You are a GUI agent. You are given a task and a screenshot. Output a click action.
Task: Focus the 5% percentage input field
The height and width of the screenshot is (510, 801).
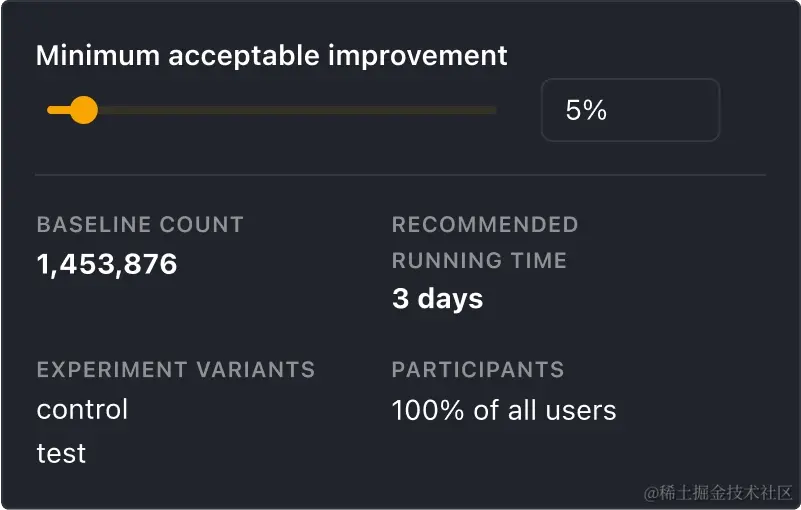[x=630, y=110]
